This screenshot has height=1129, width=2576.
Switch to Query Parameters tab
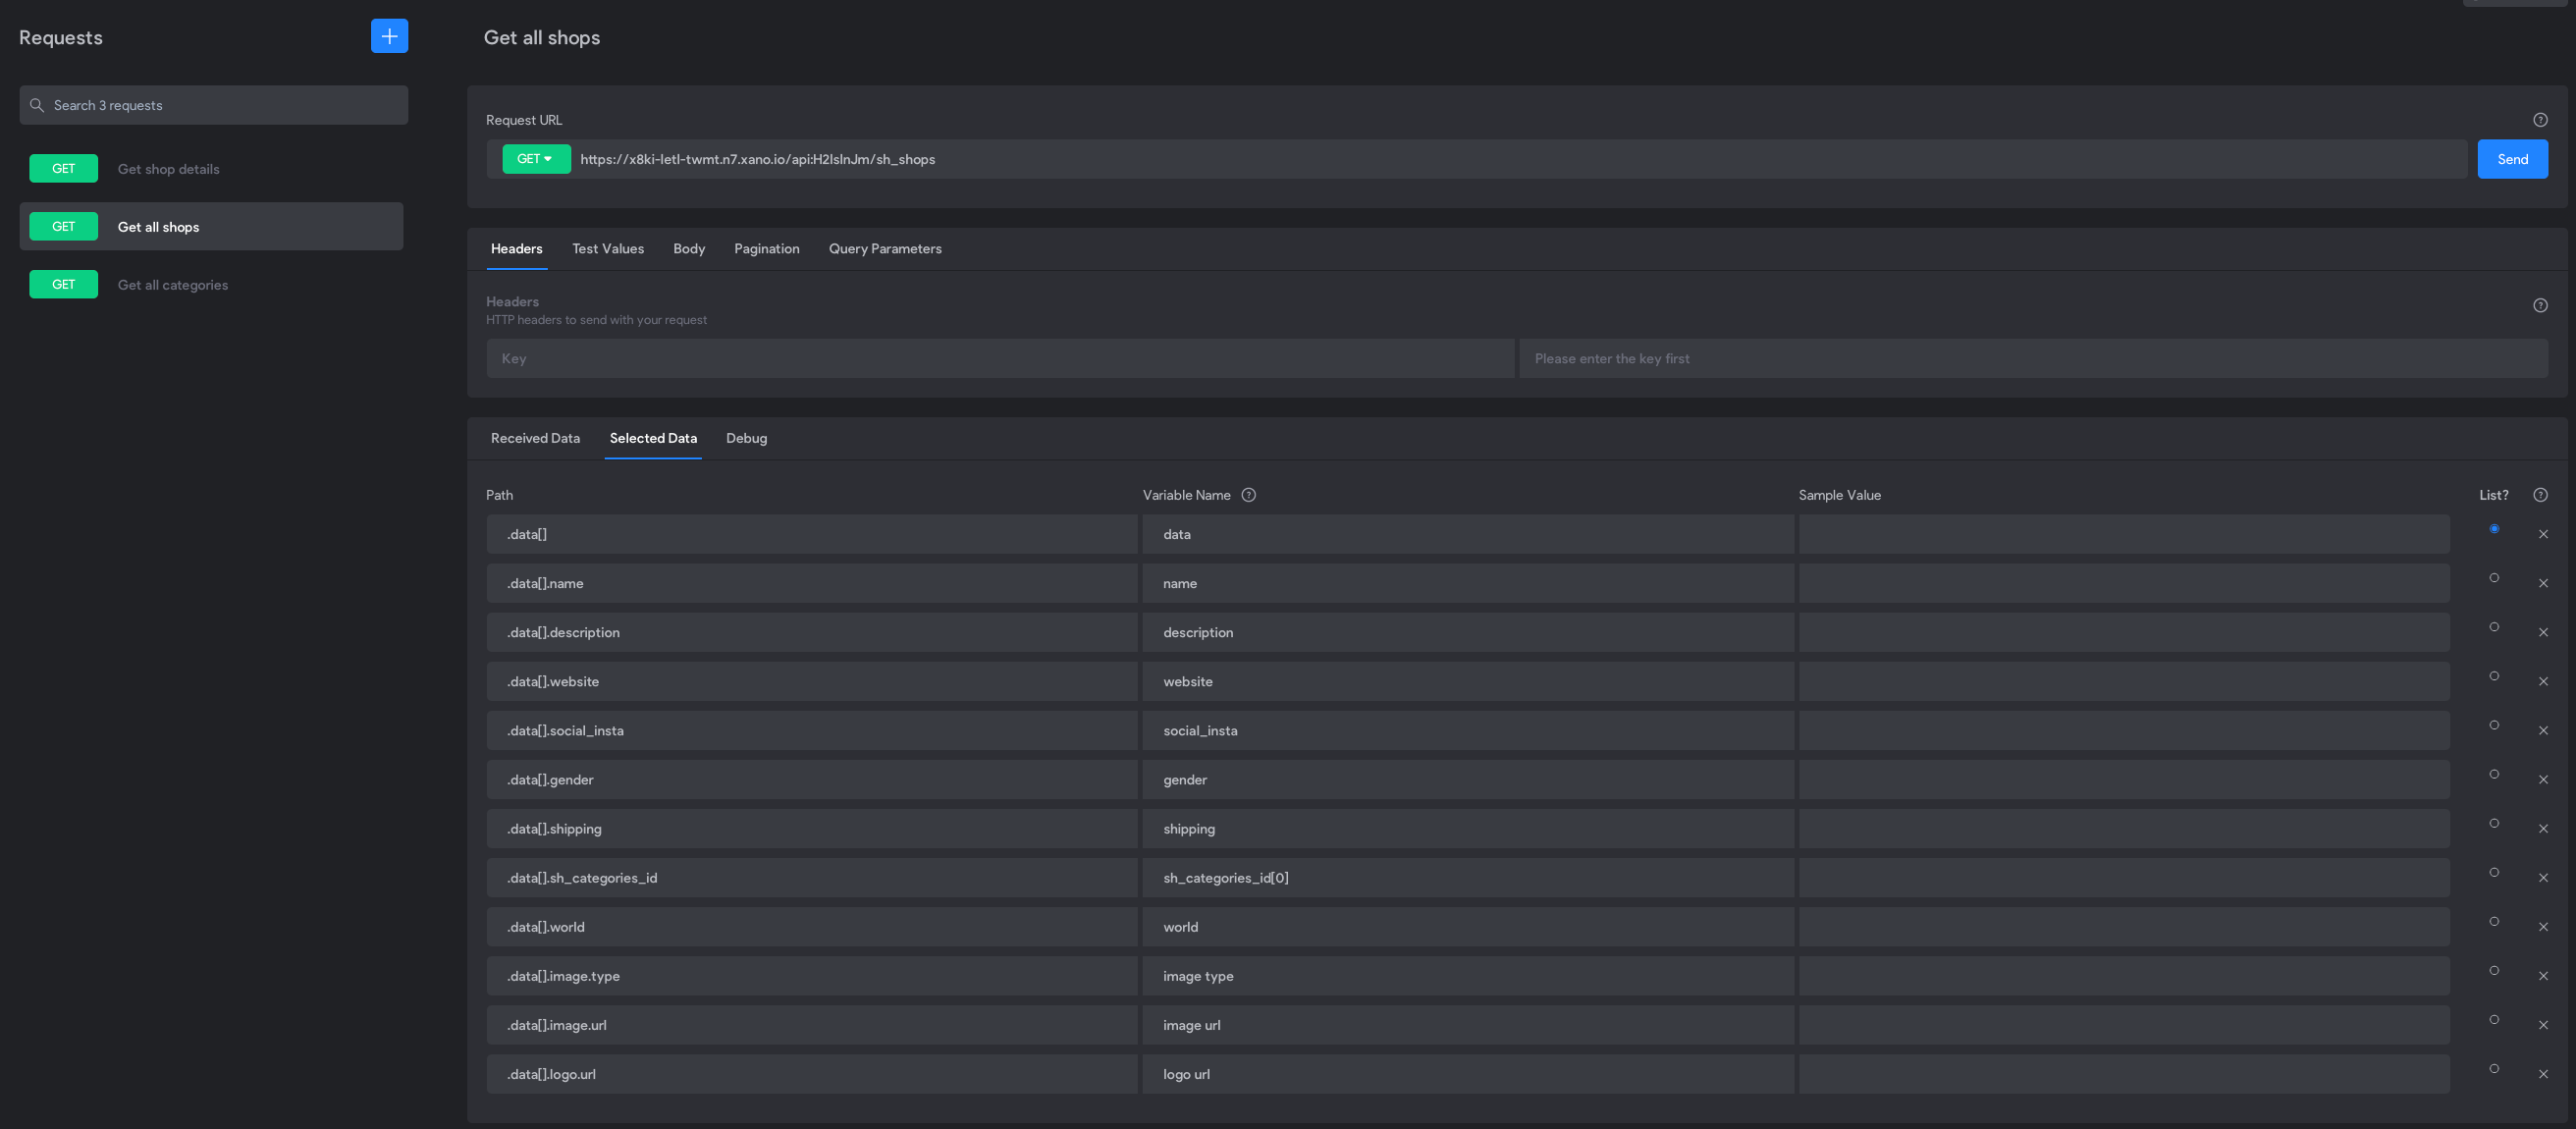tap(884, 249)
